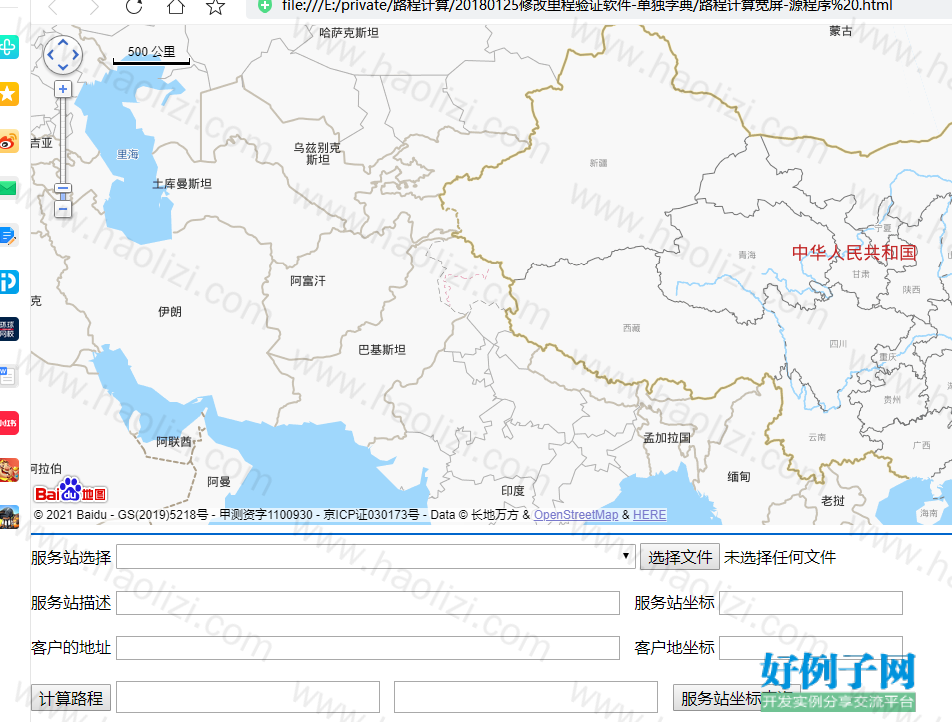
Task: Go to the browser home page icon
Action: click(x=175, y=6)
